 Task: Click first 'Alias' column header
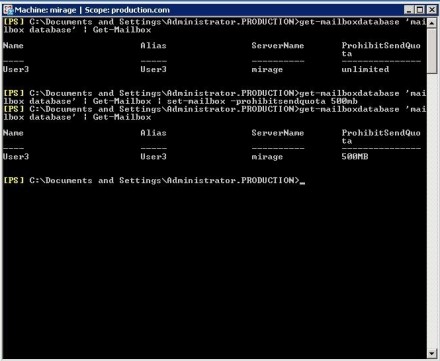(x=153, y=45)
